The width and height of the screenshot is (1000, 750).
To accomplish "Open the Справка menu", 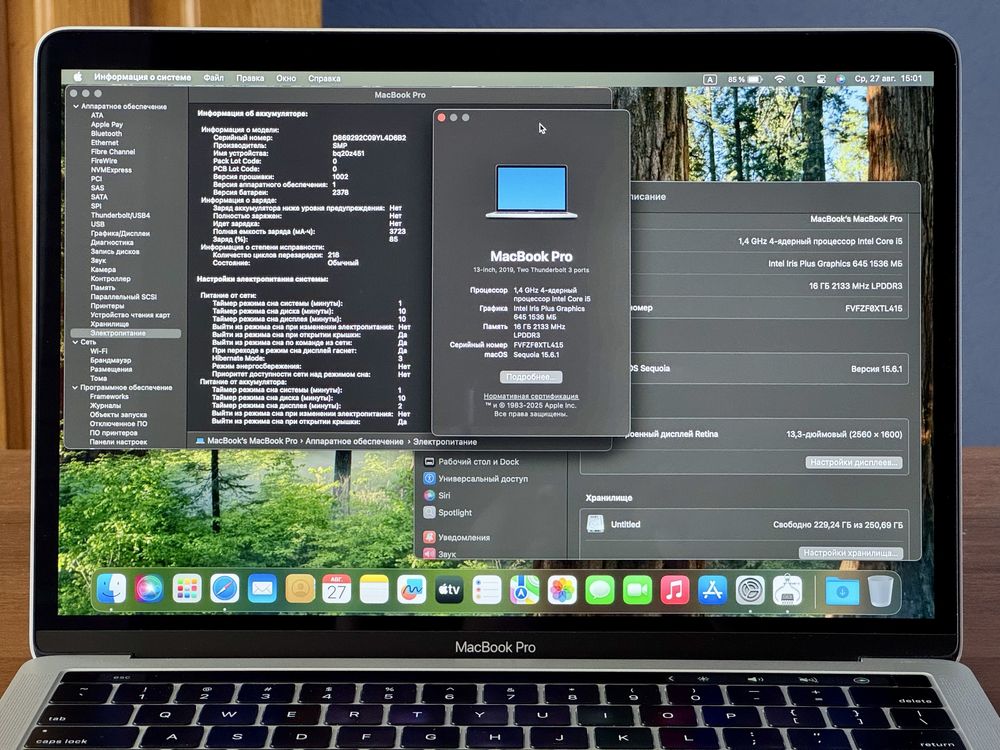I will pos(324,78).
